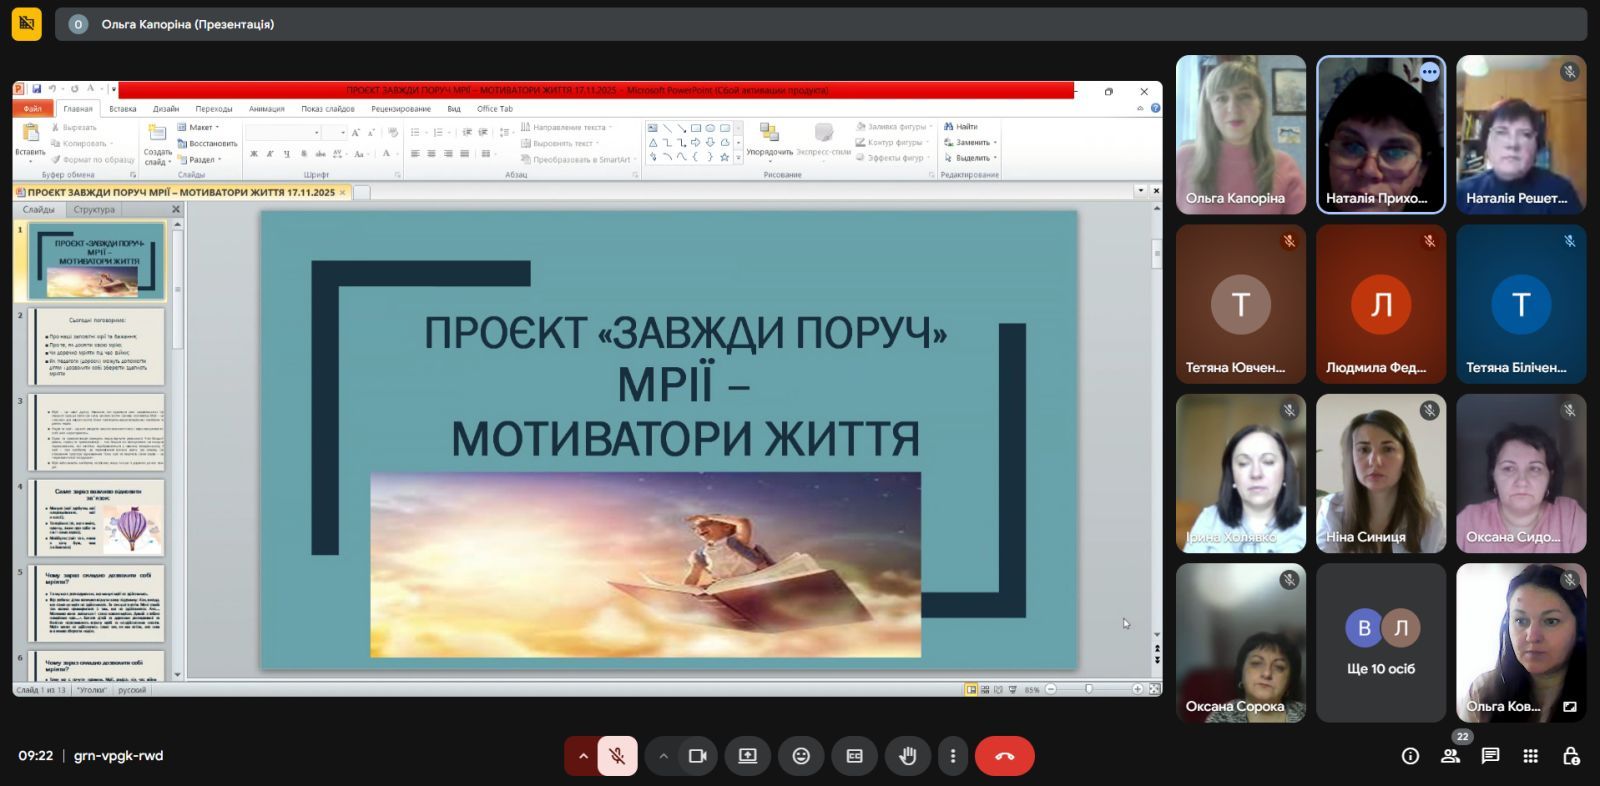Open the meeting details info icon
The height and width of the screenshot is (786, 1600).
(1410, 756)
